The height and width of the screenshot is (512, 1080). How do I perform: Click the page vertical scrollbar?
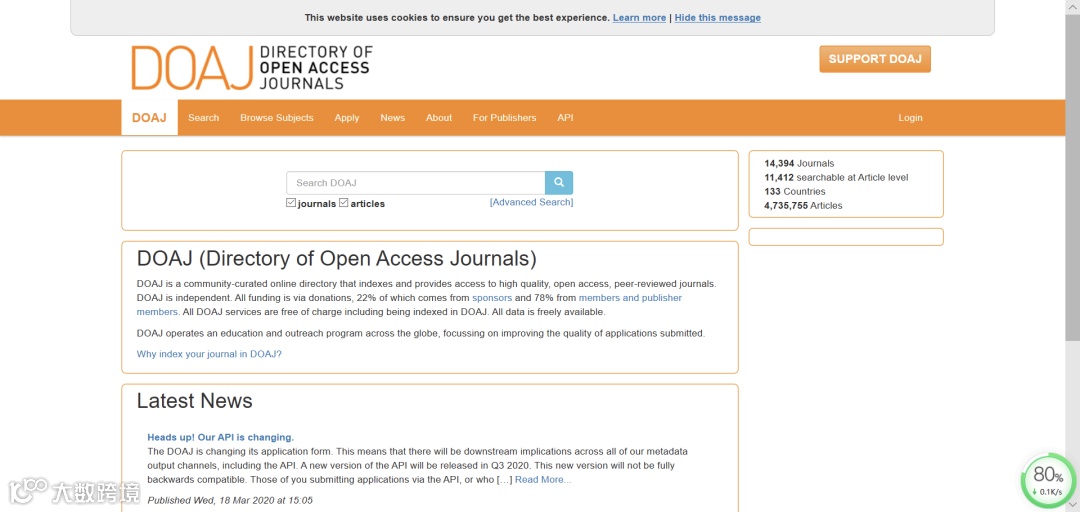pos(1072,179)
